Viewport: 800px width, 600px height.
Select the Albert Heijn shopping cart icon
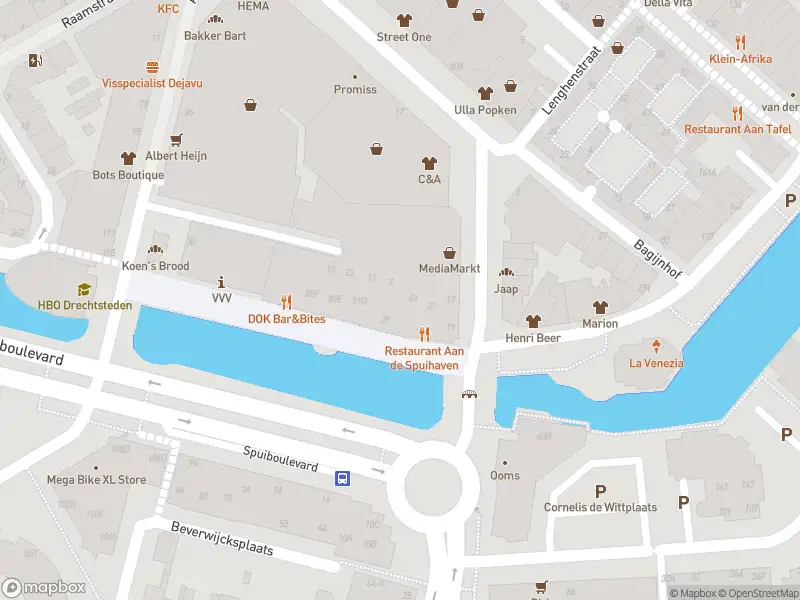177,139
